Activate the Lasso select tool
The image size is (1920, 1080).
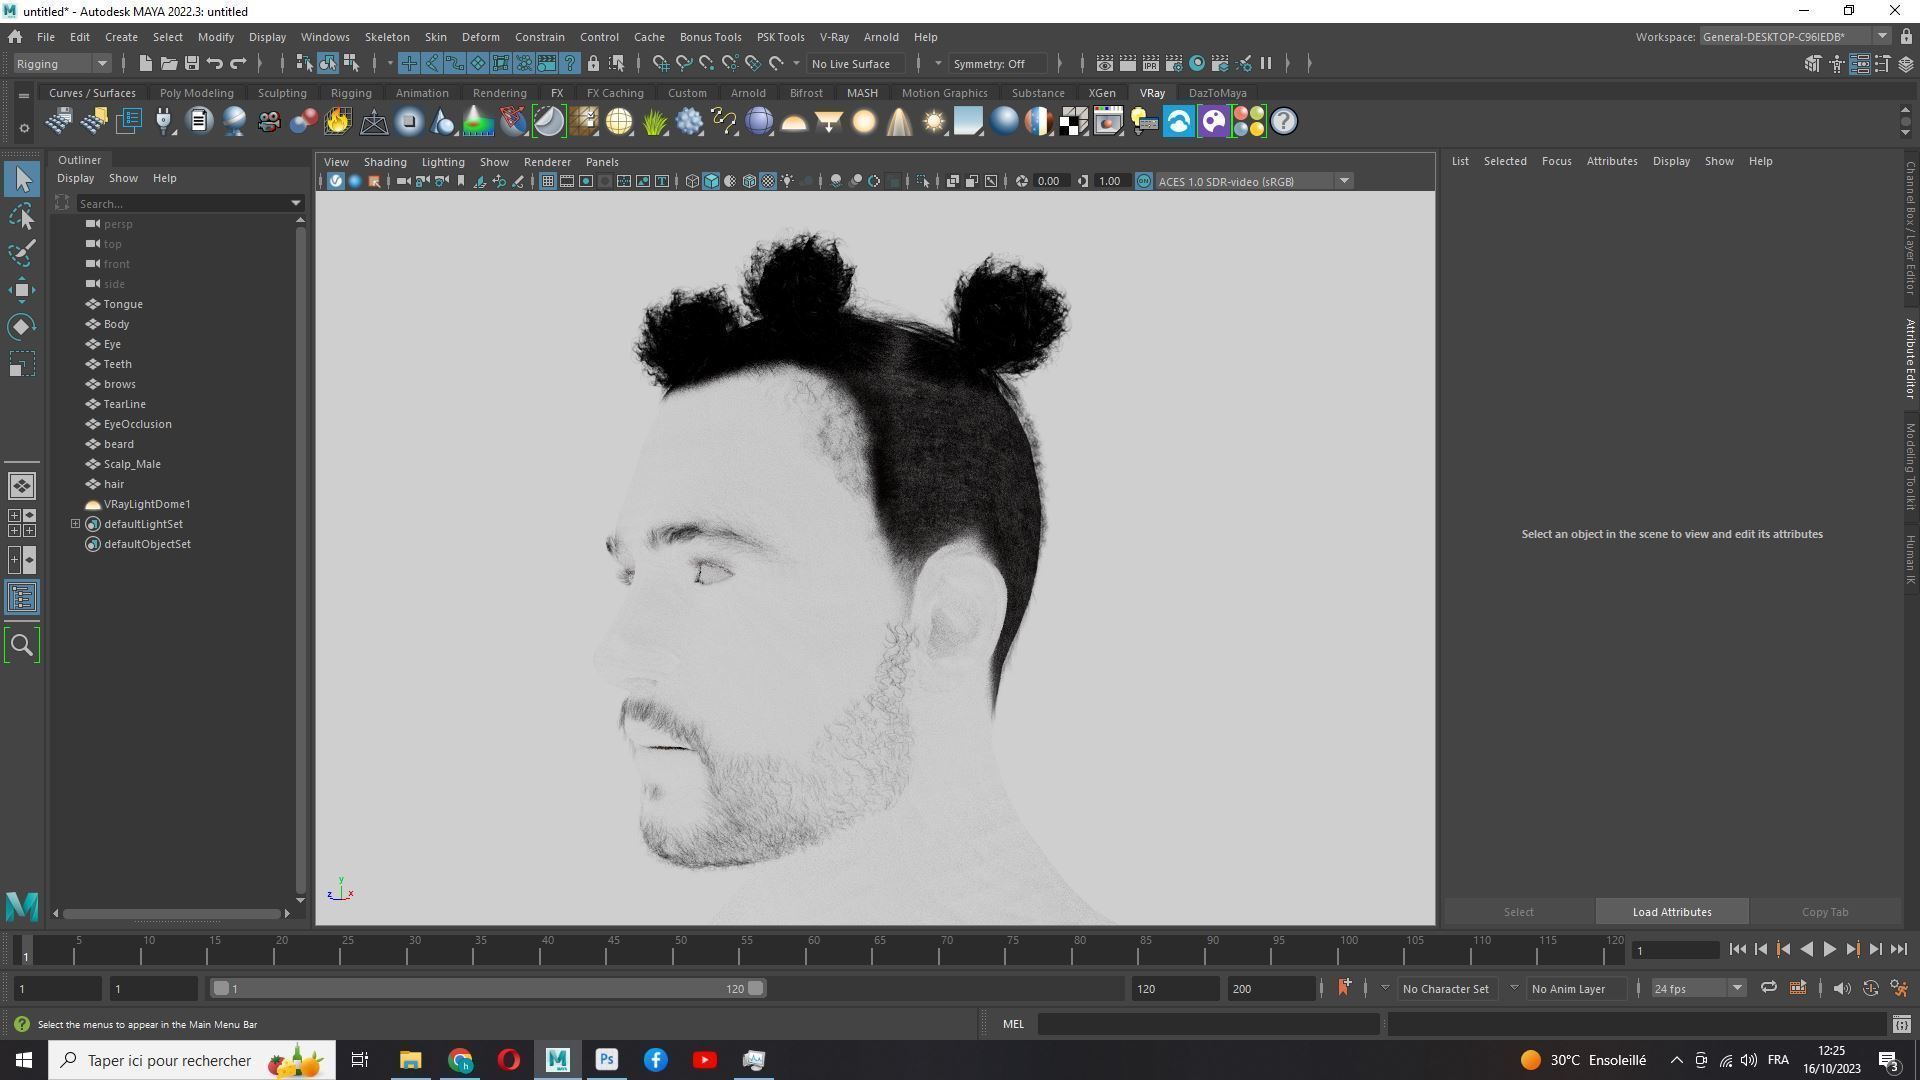click(x=22, y=216)
